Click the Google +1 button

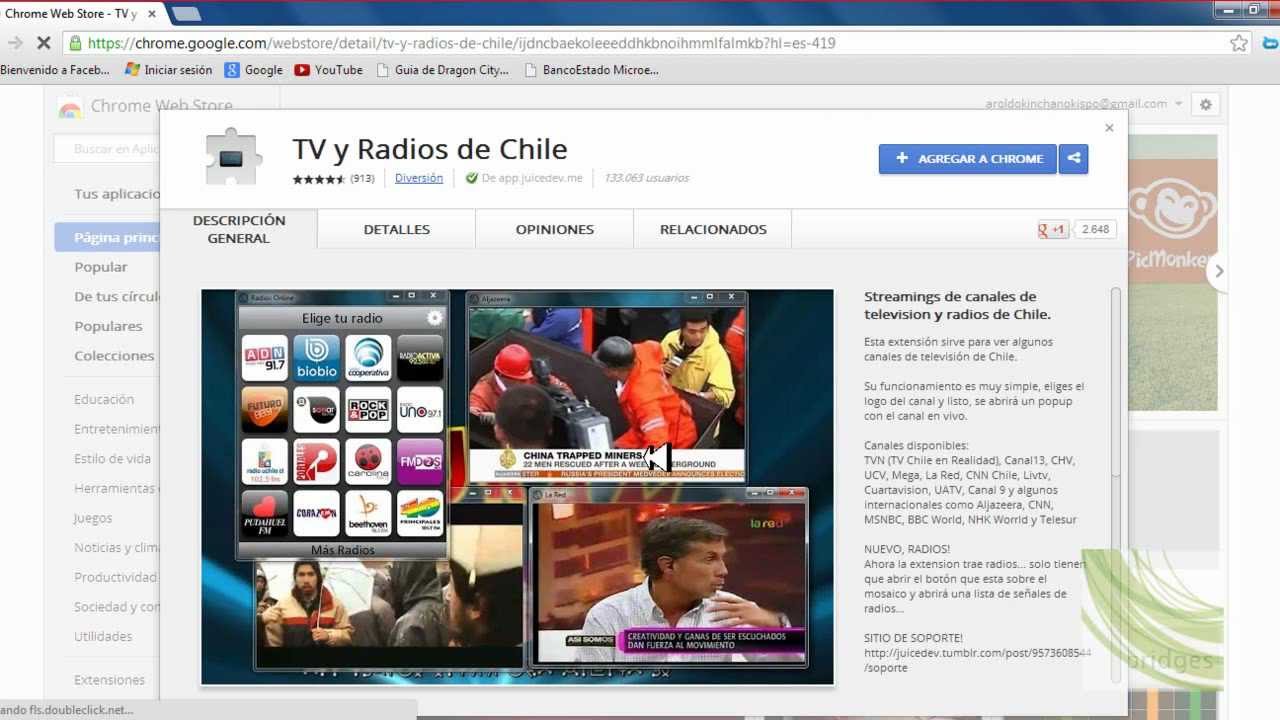1053,229
